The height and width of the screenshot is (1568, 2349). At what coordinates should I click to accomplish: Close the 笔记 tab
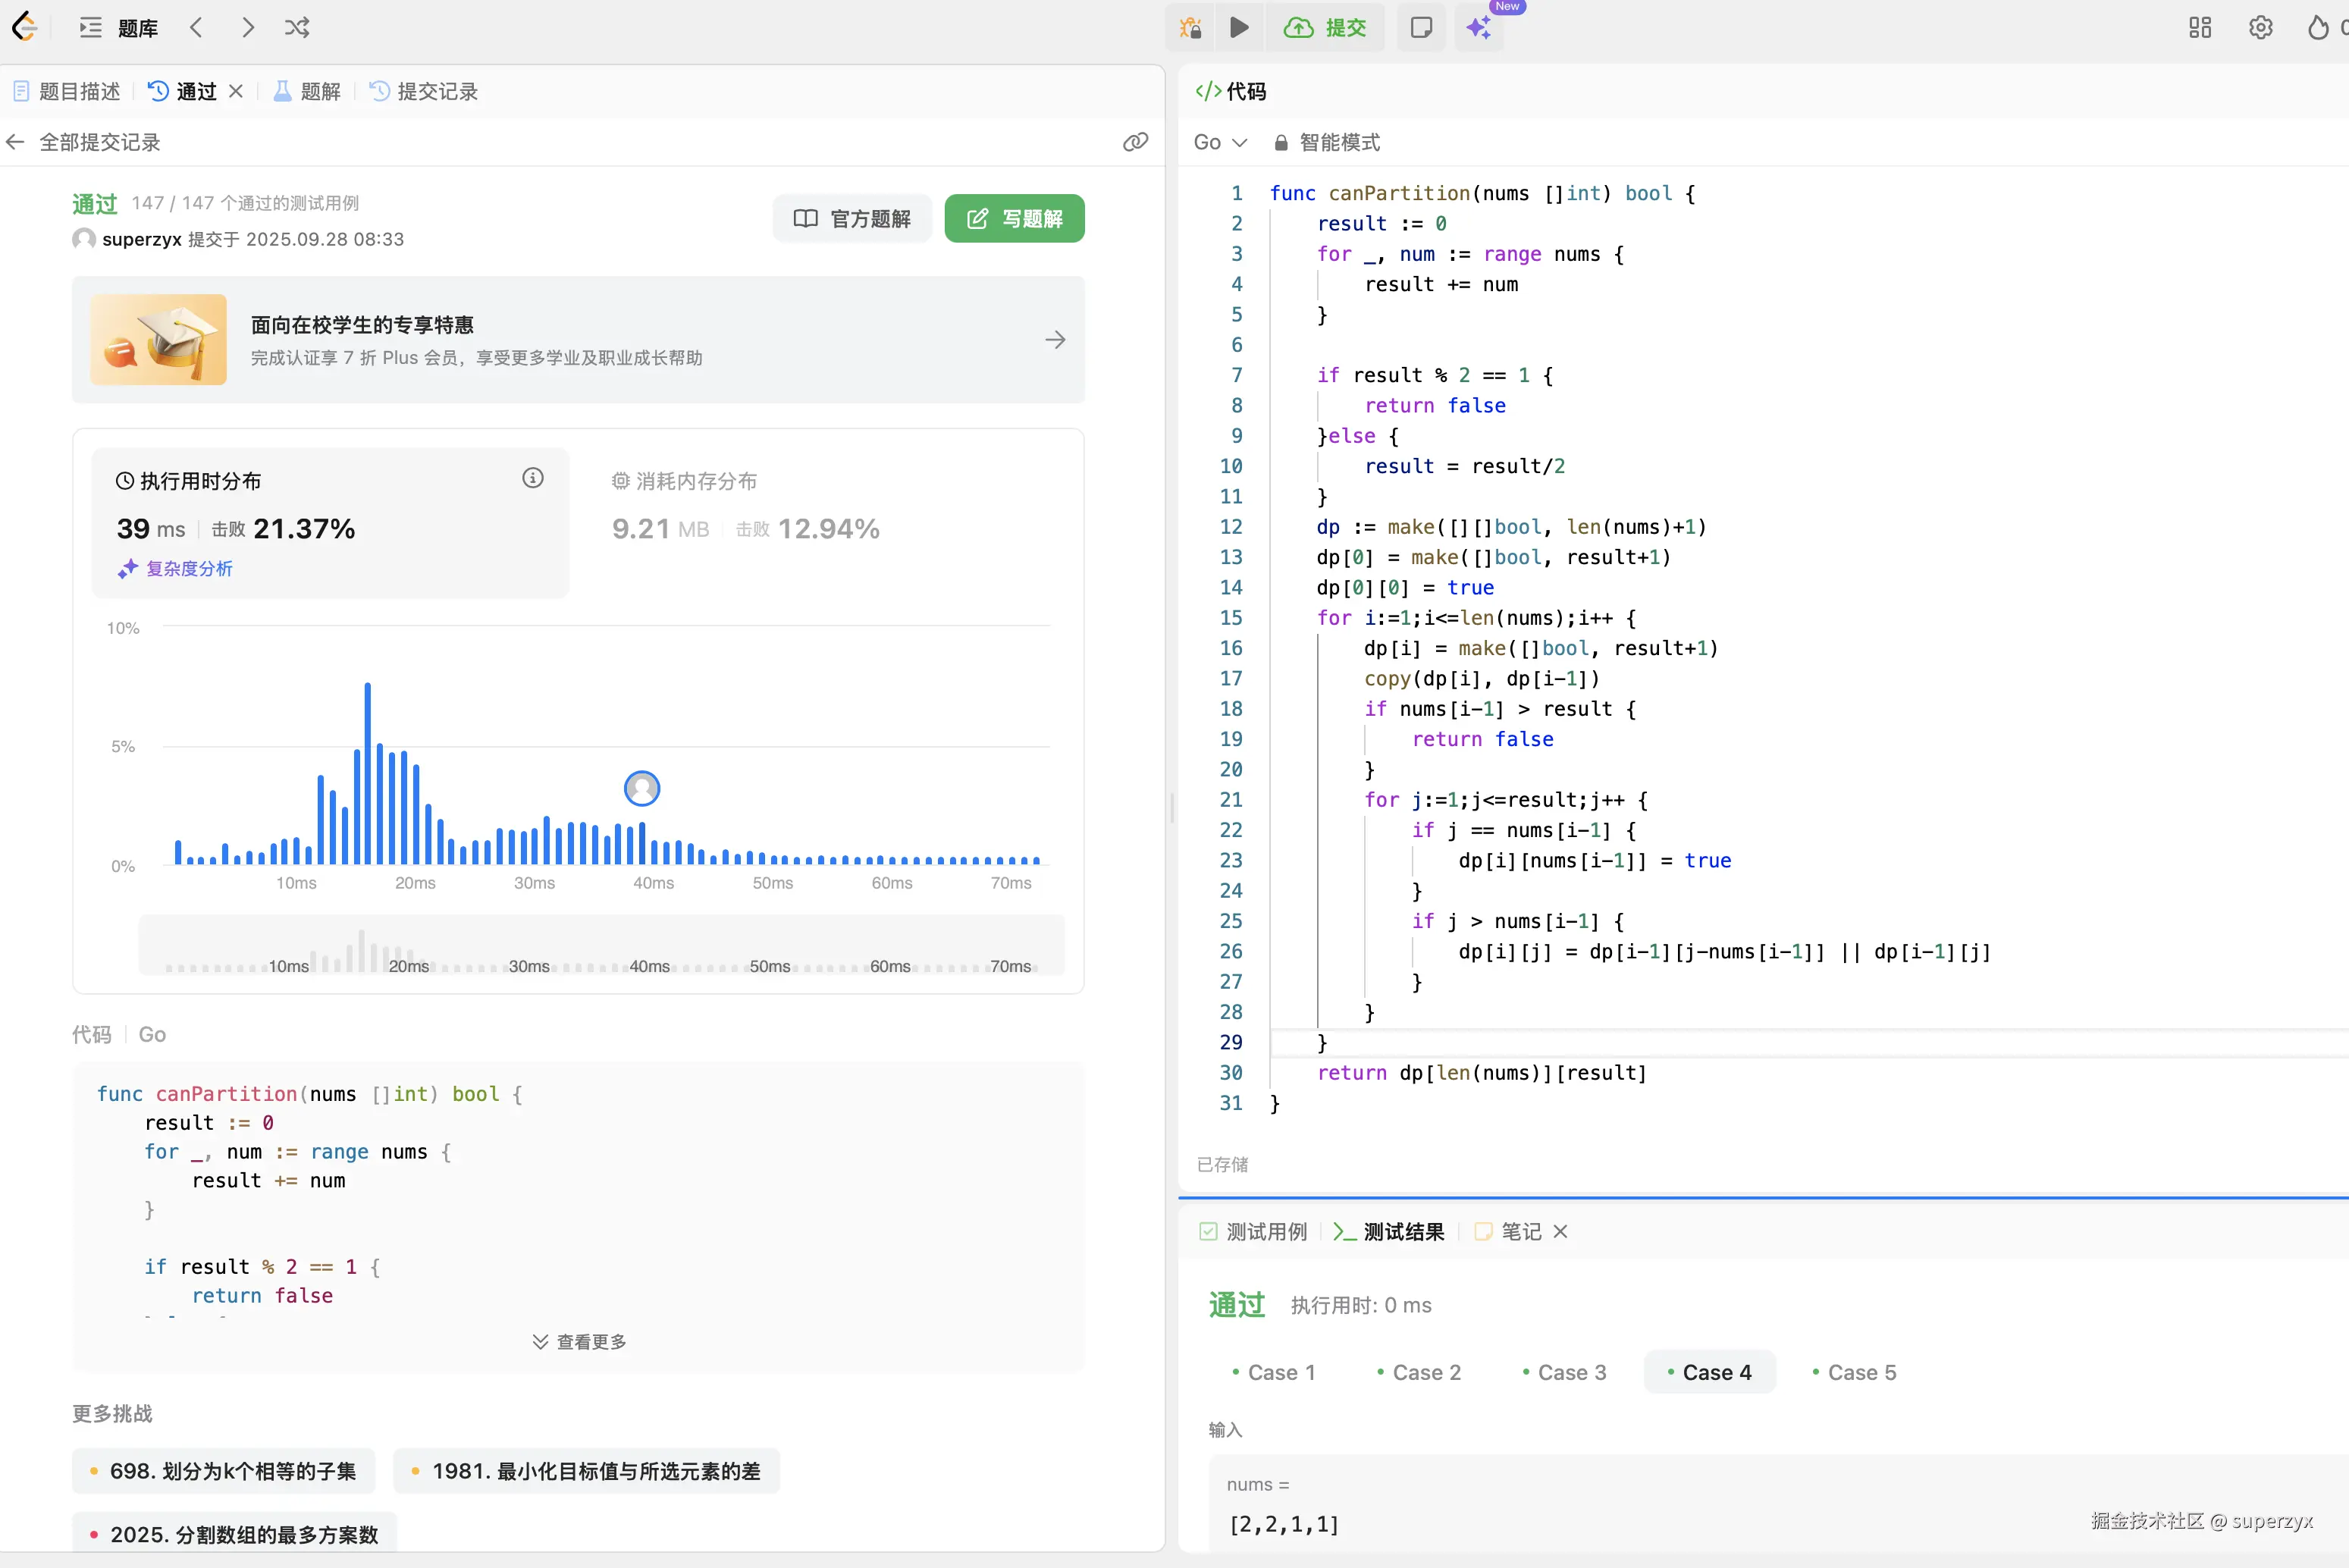pyautogui.click(x=1560, y=1232)
